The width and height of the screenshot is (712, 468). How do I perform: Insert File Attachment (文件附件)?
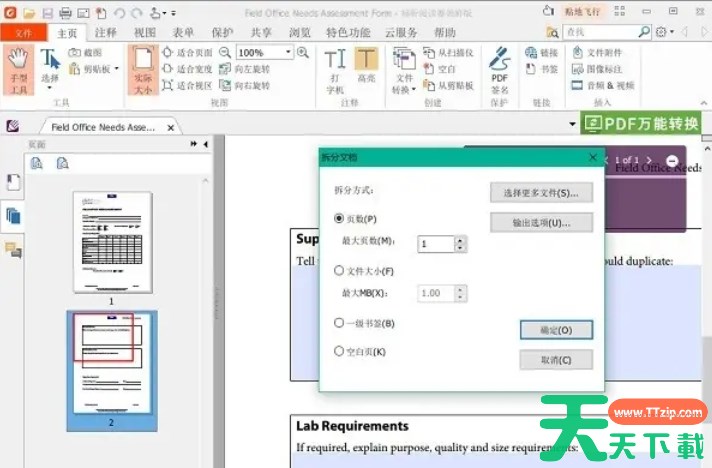[597, 53]
